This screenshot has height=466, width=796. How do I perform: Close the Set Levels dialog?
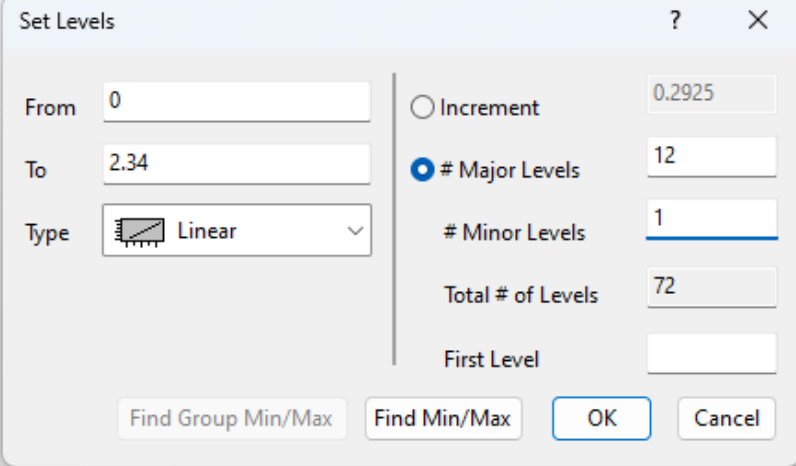757,21
